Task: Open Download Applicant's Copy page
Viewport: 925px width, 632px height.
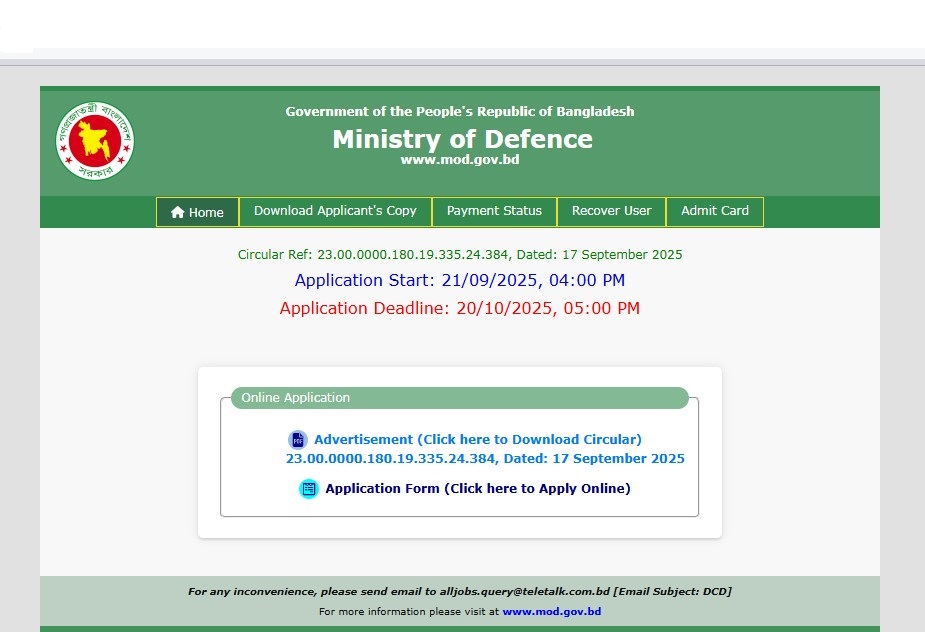Action: (x=335, y=211)
